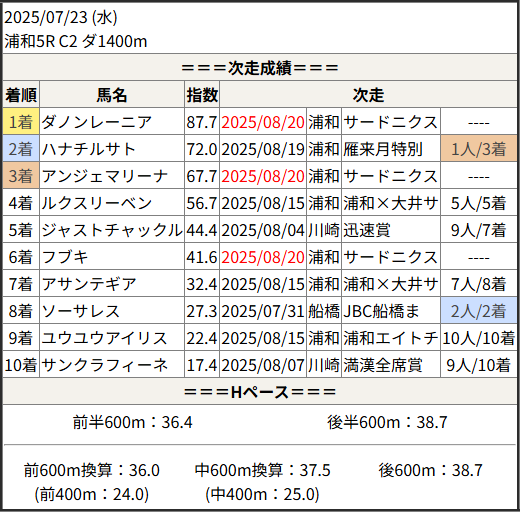Click the 迅速賞 race name
The width and height of the screenshot is (520, 512).
pos(367,230)
